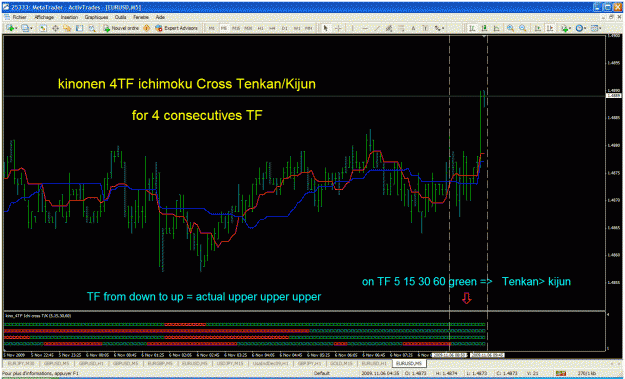Click the kino_4TF Ichi cross indicator label
Viewport: 625px width, 379px height.
pyautogui.click(x=38, y=316)
